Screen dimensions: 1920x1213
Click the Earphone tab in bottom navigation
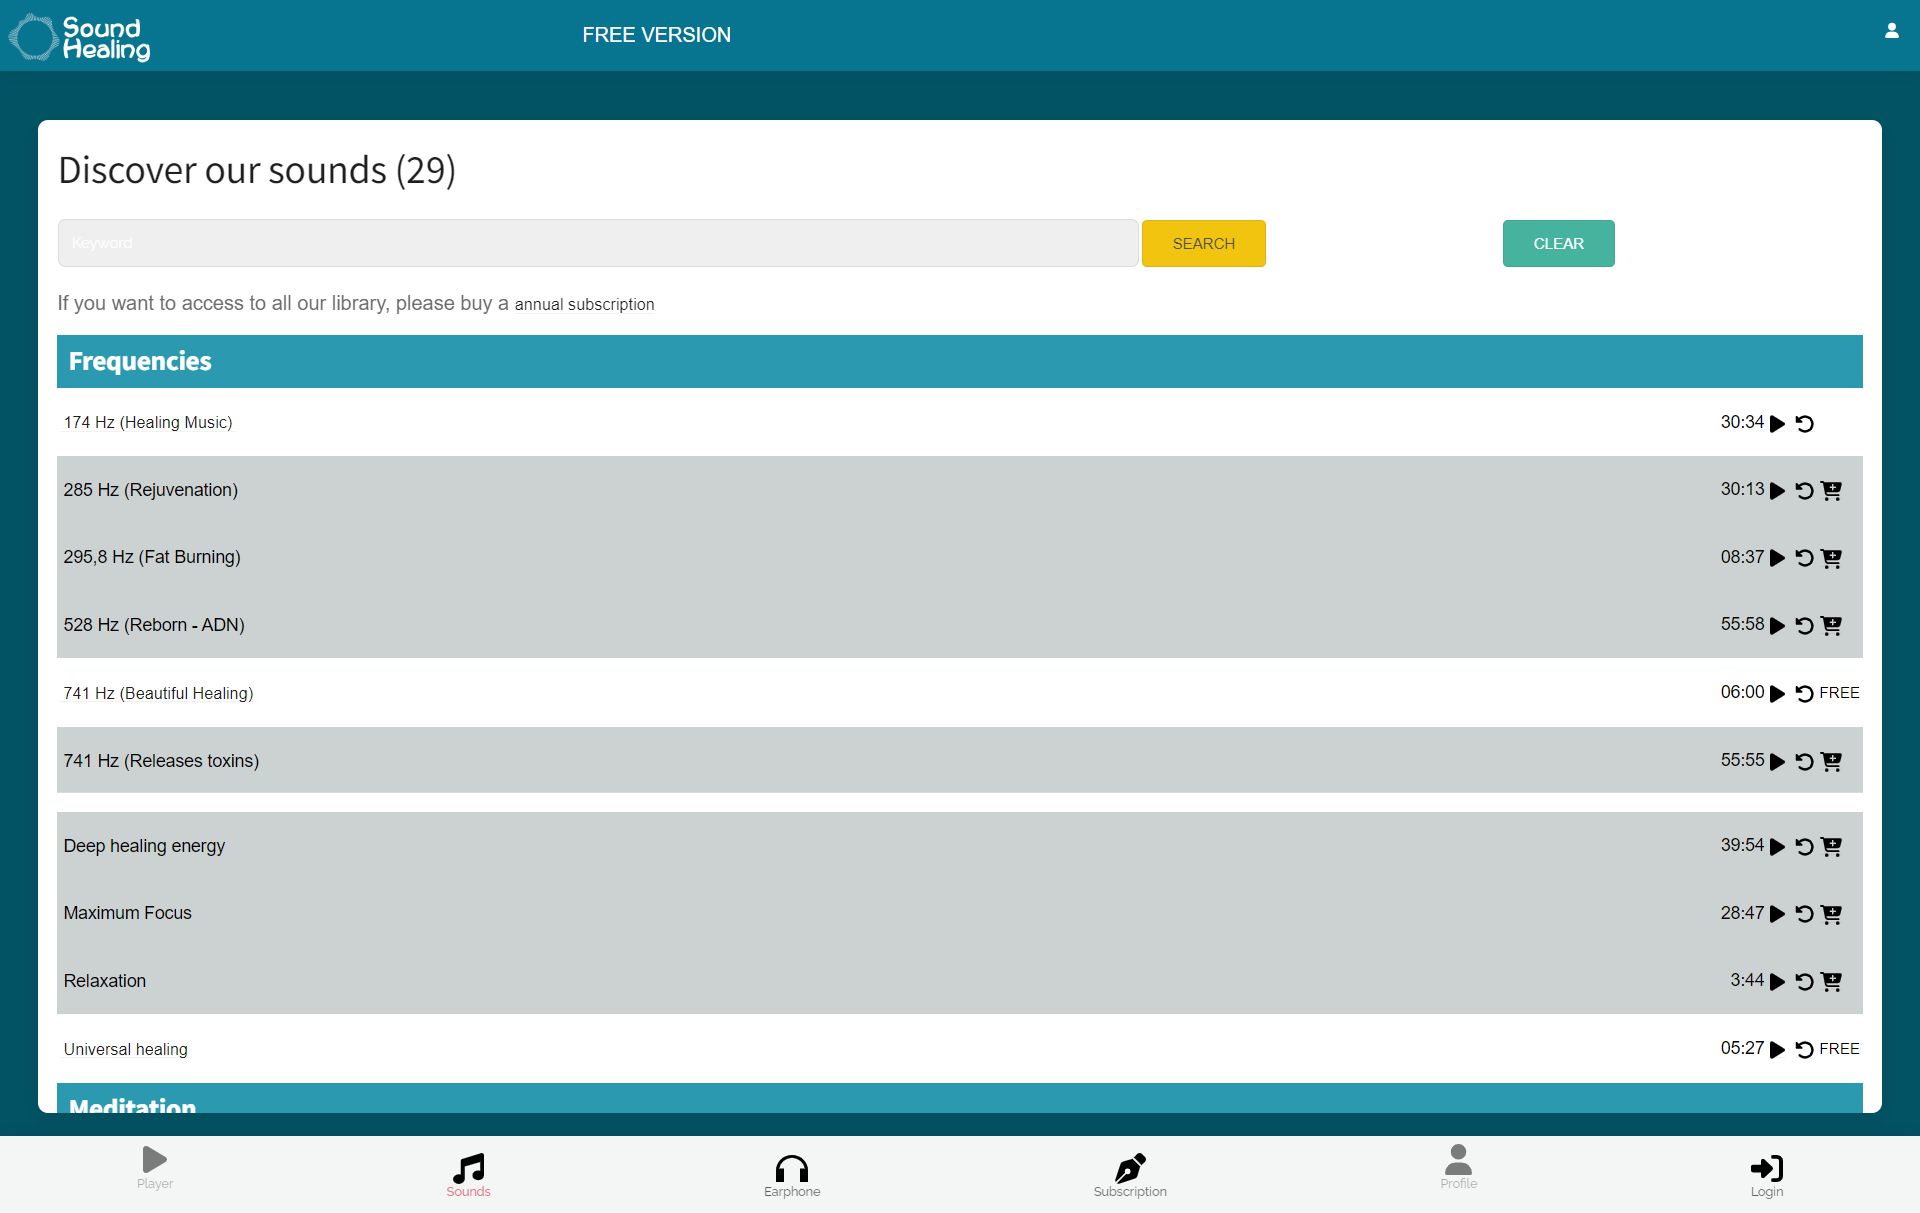[790, 1172]
